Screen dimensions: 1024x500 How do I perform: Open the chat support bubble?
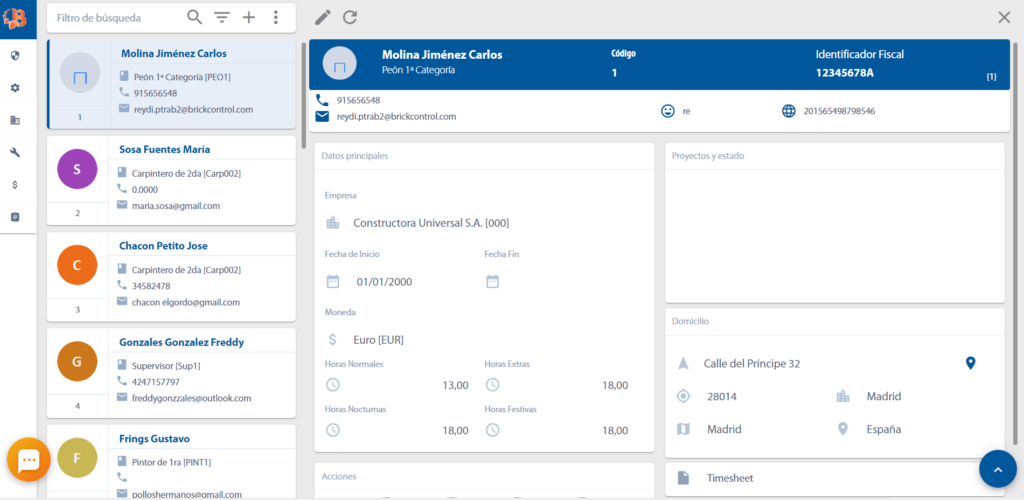pos(29,460)
